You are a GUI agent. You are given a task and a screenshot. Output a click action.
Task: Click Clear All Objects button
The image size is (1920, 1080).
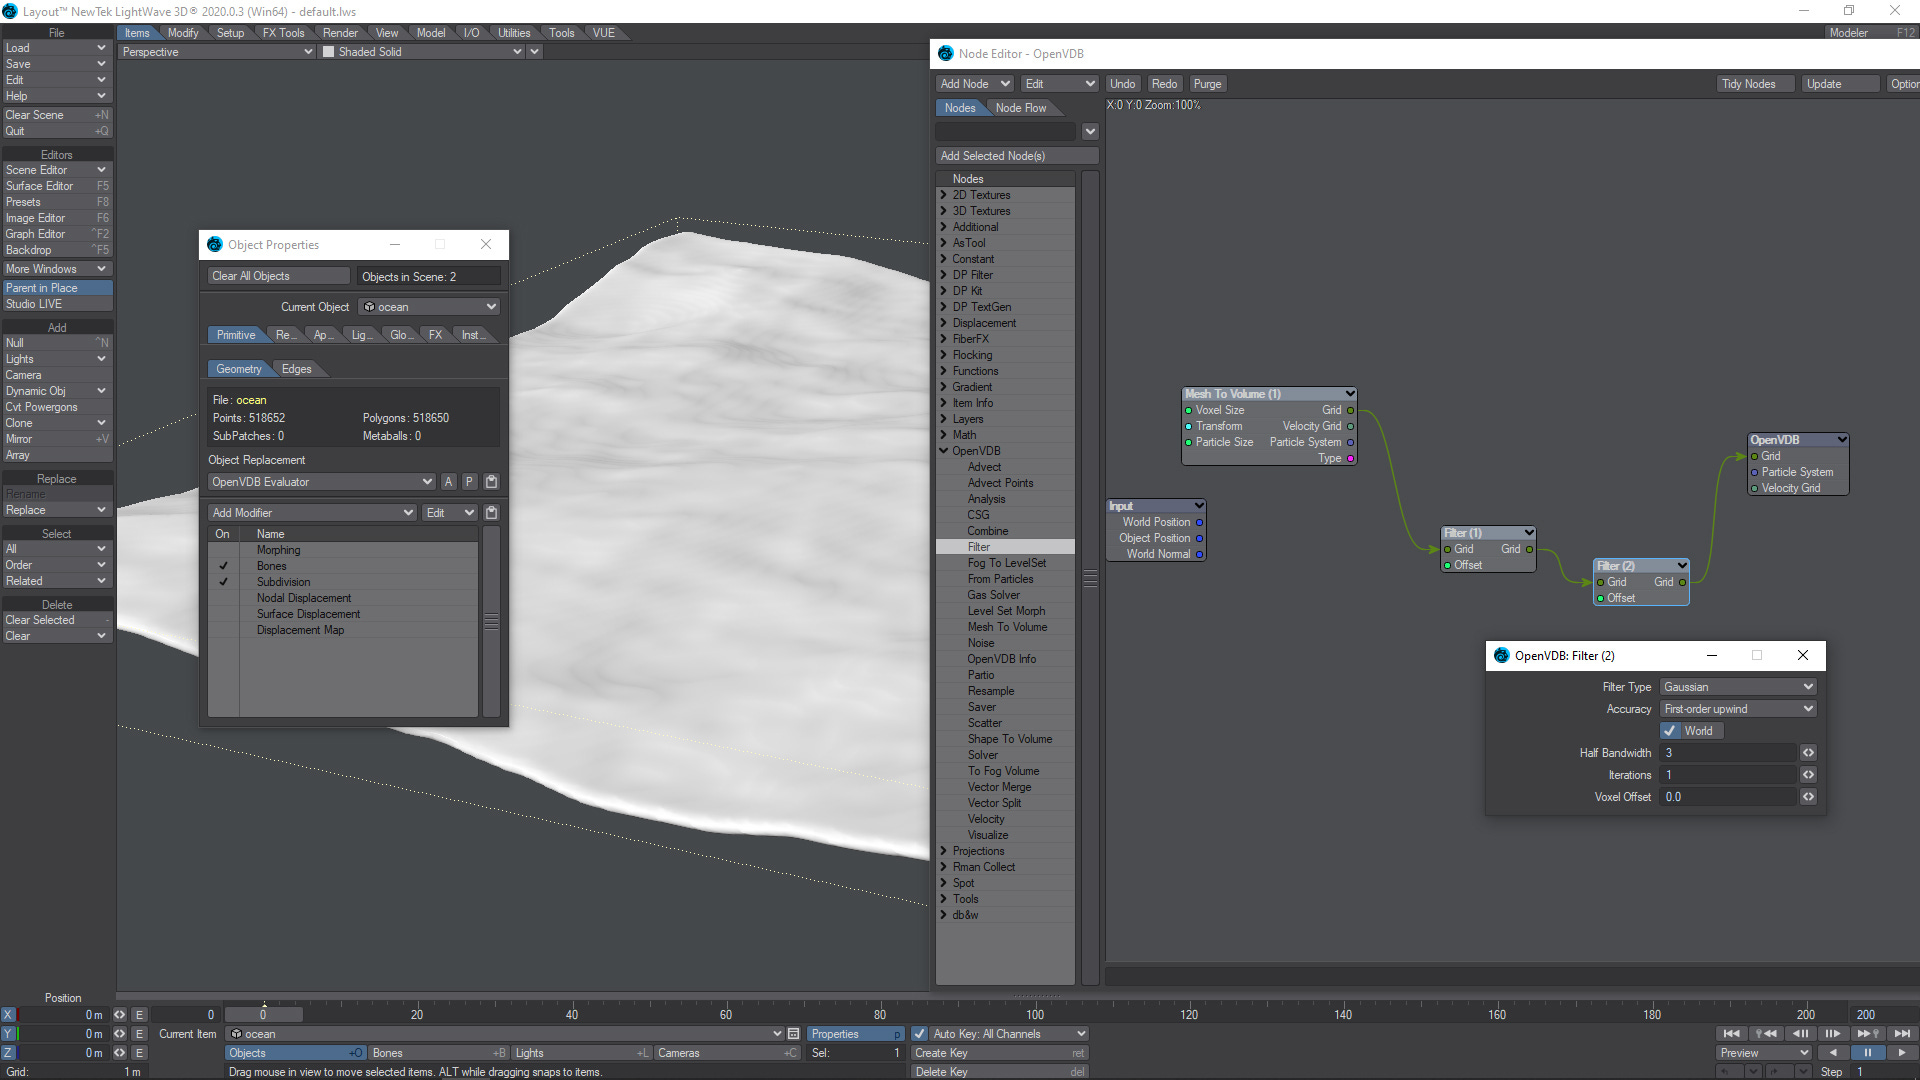[279, 277]
